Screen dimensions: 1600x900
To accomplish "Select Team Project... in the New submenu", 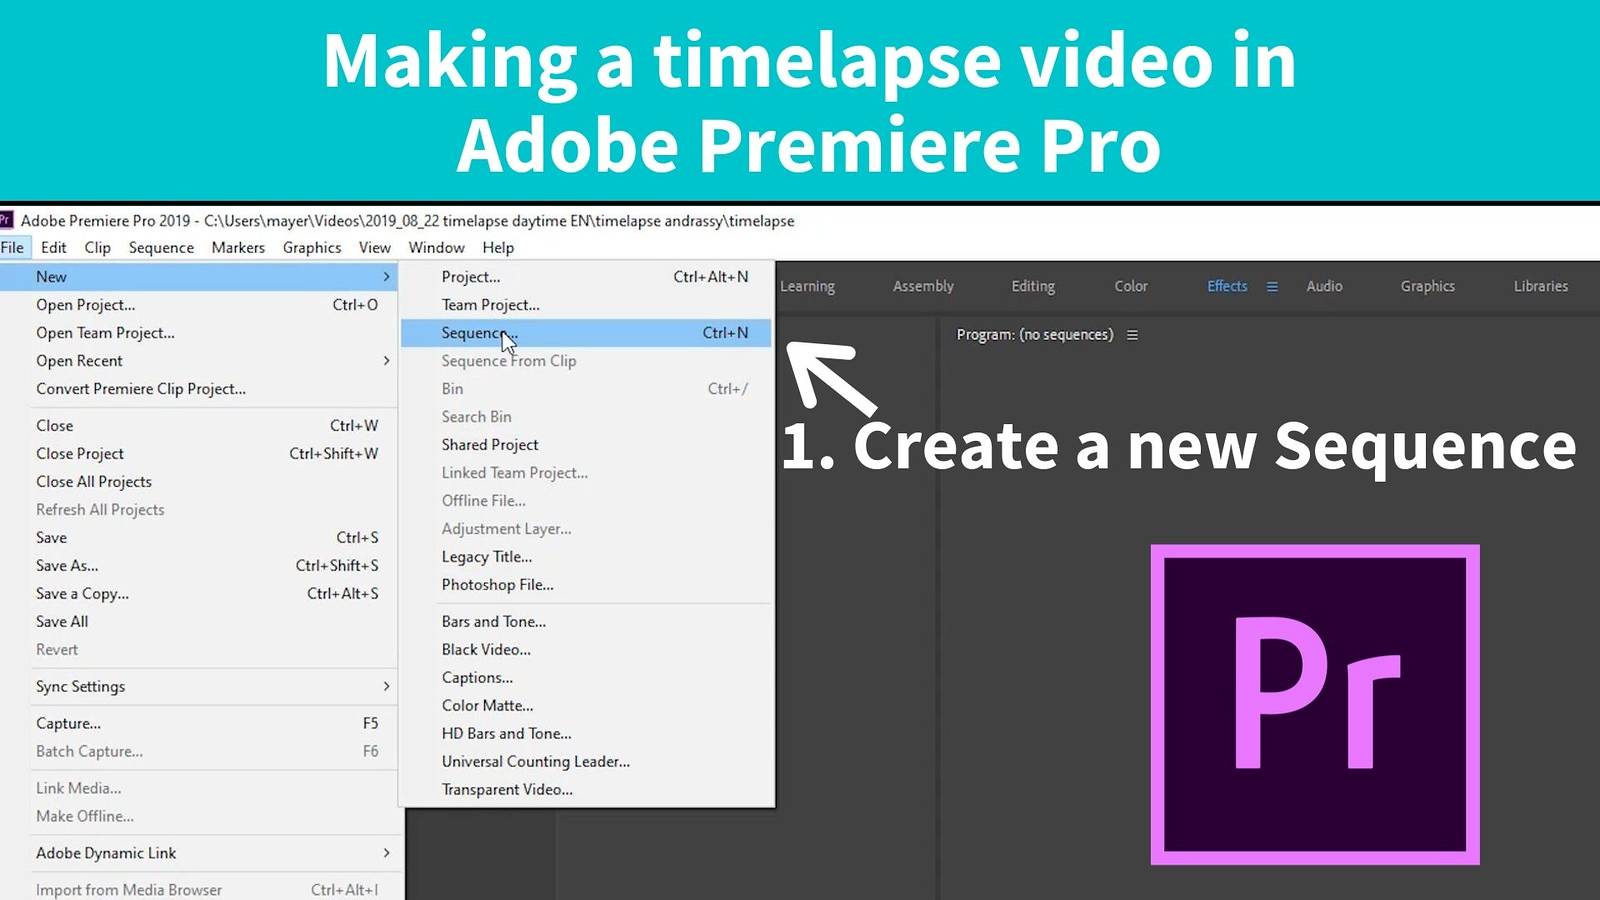I will [x=586, y=305].
